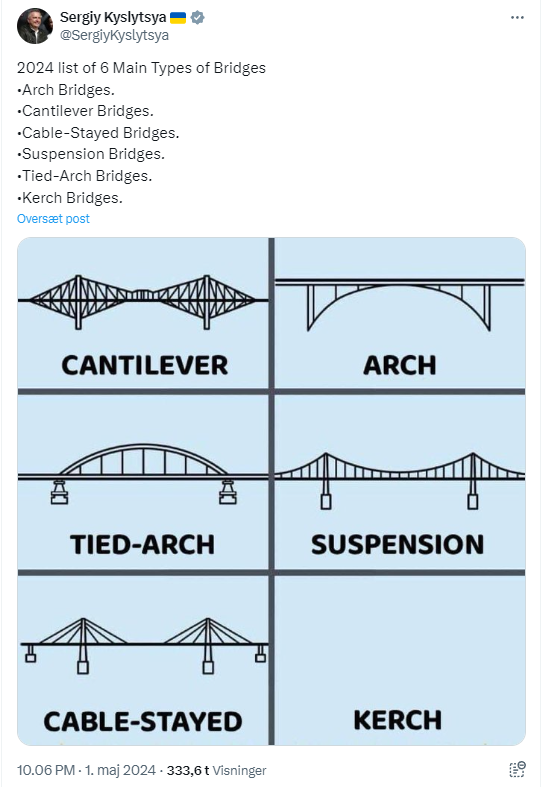Click the tied-arch bridge drawing
The height and width of the screenshot is (787, 543).
pos(143,474)
